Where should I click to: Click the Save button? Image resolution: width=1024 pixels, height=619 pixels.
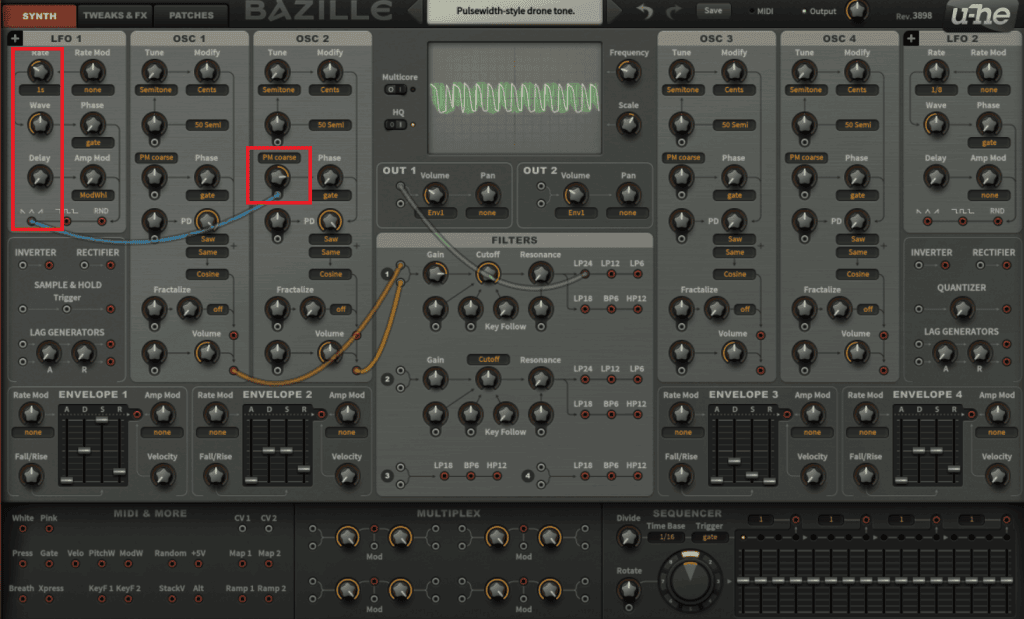[x=712, y=11]
